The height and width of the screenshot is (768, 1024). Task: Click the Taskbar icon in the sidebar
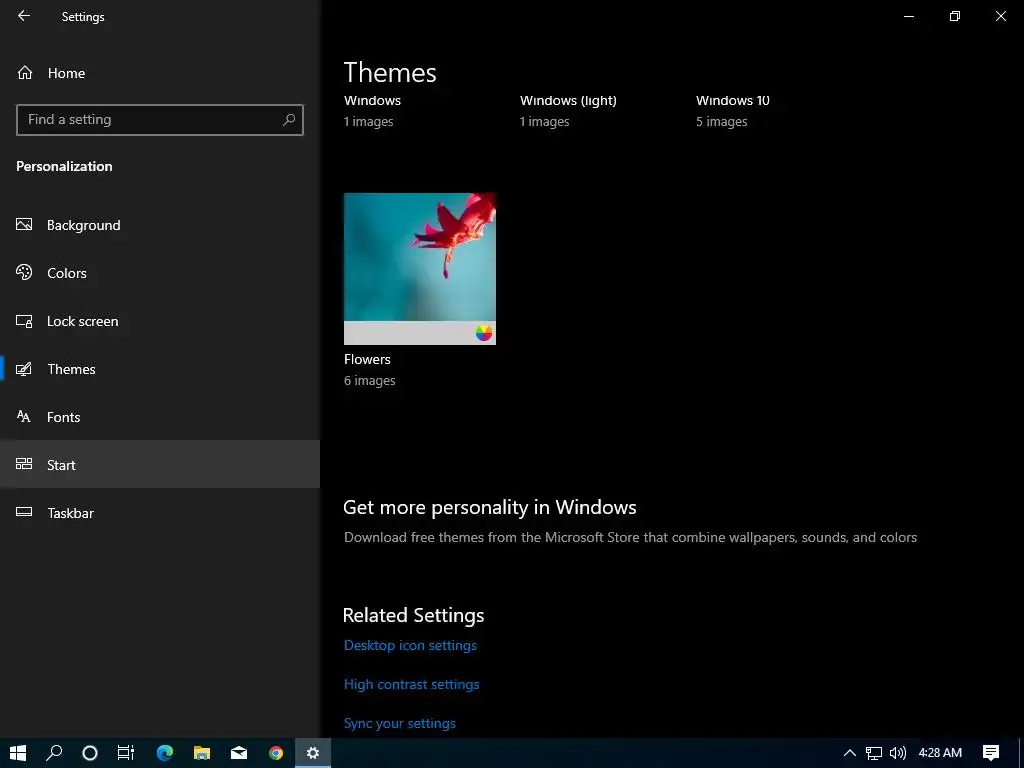[24, 512]
